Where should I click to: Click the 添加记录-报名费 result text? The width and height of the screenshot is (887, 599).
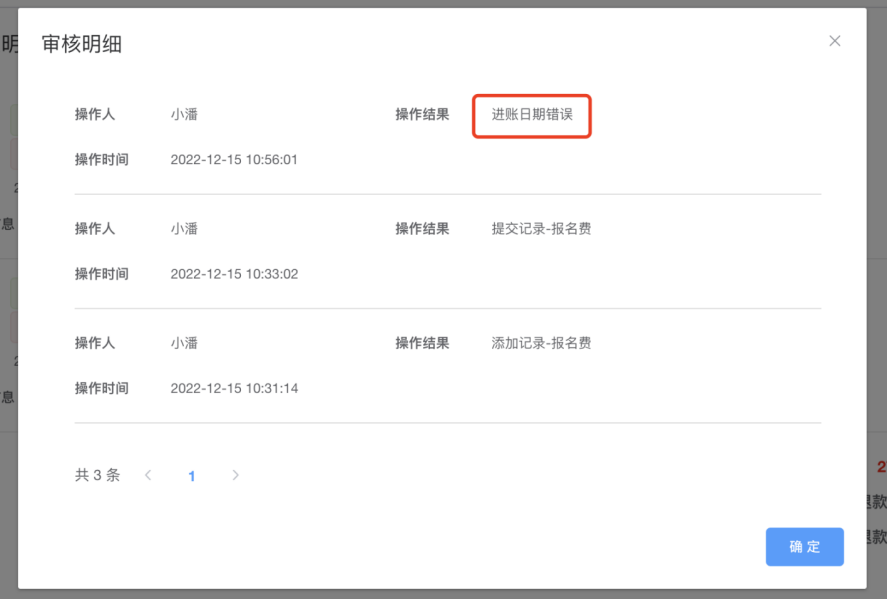pyautogui.click(x=541, y=343)
